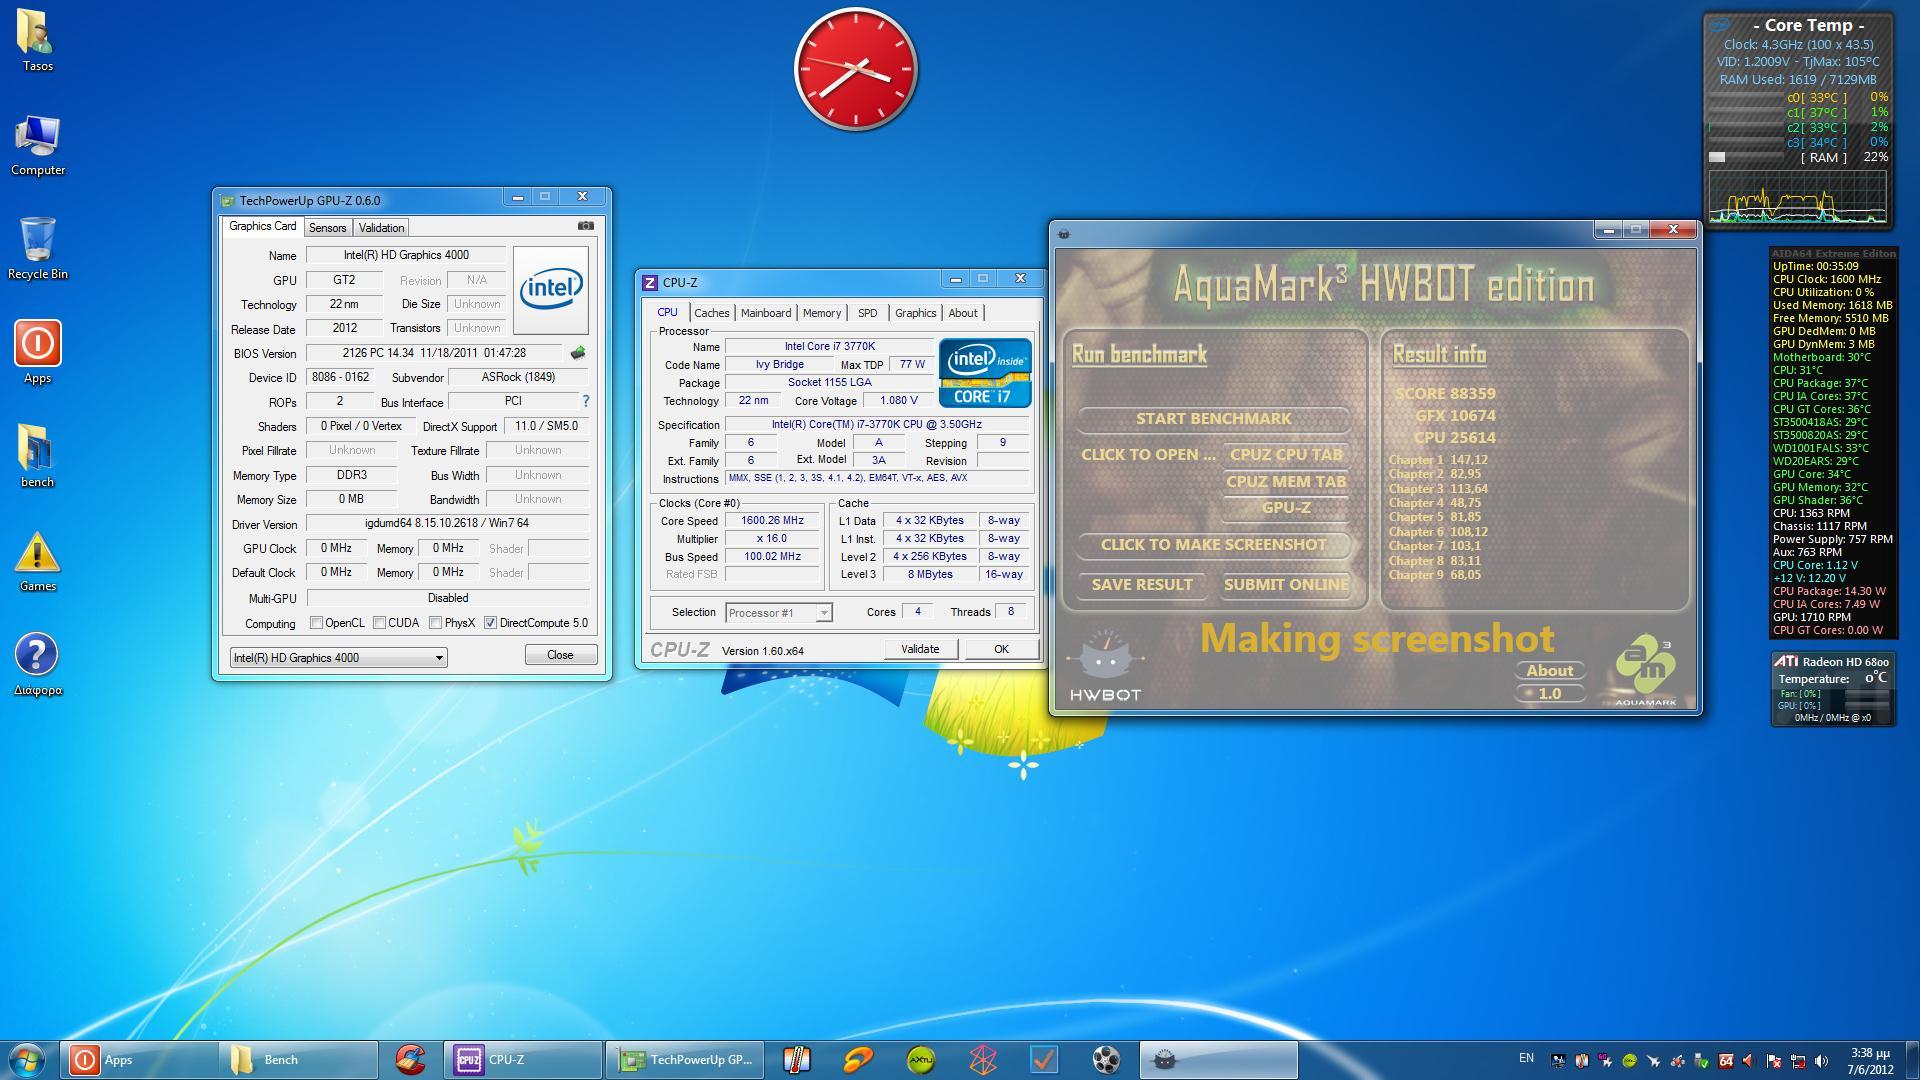Click START BENCHMARK in AquaMark
Screen dimensions: 1920x1080
click(x=1213, y=419)
